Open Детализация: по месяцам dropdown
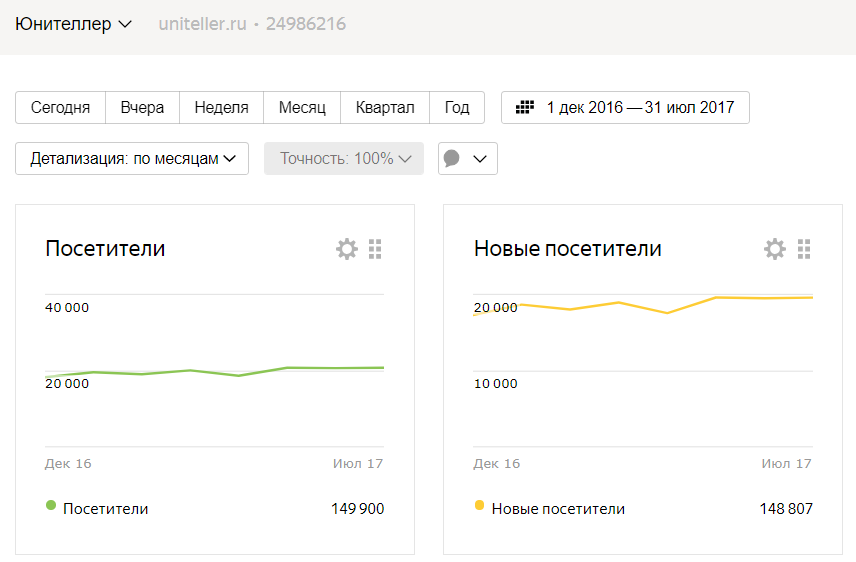Screen dimensions: 856x562 pos(132,158)
